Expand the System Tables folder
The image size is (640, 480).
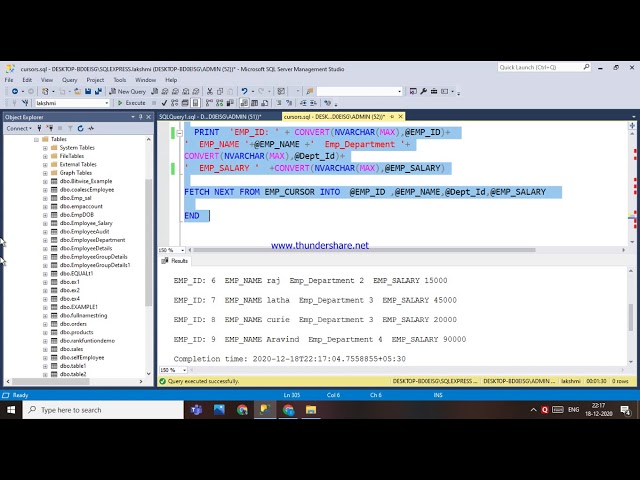tap(45, 148)
